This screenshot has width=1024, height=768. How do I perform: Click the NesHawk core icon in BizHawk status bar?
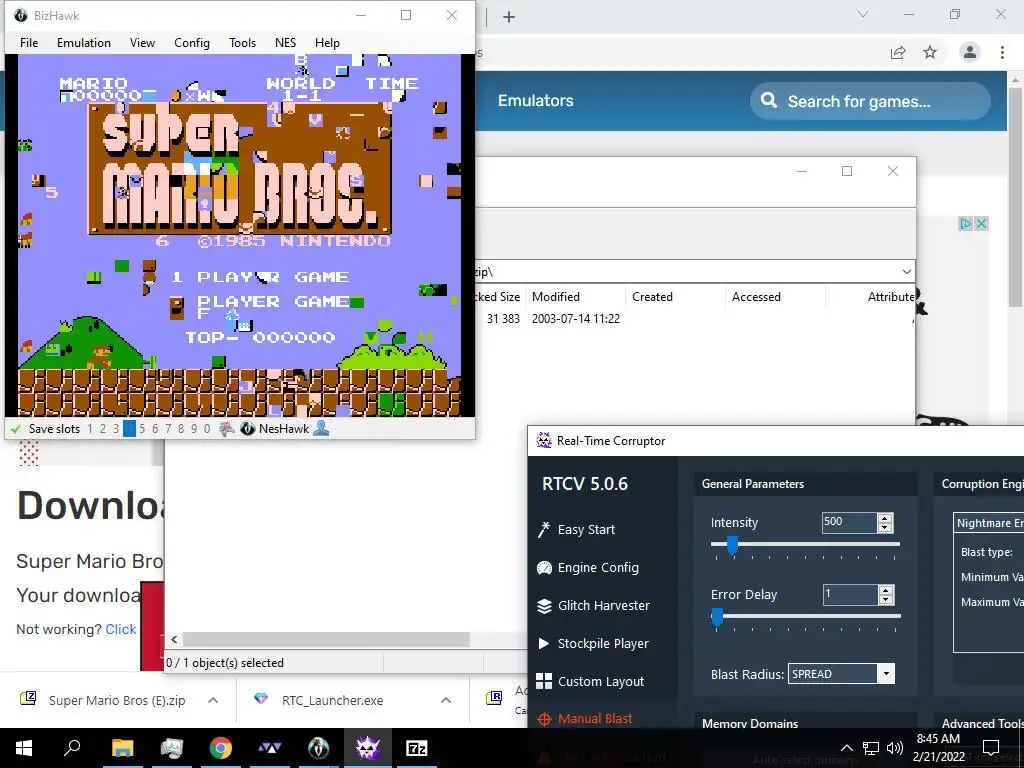click(x=248, y=428)
